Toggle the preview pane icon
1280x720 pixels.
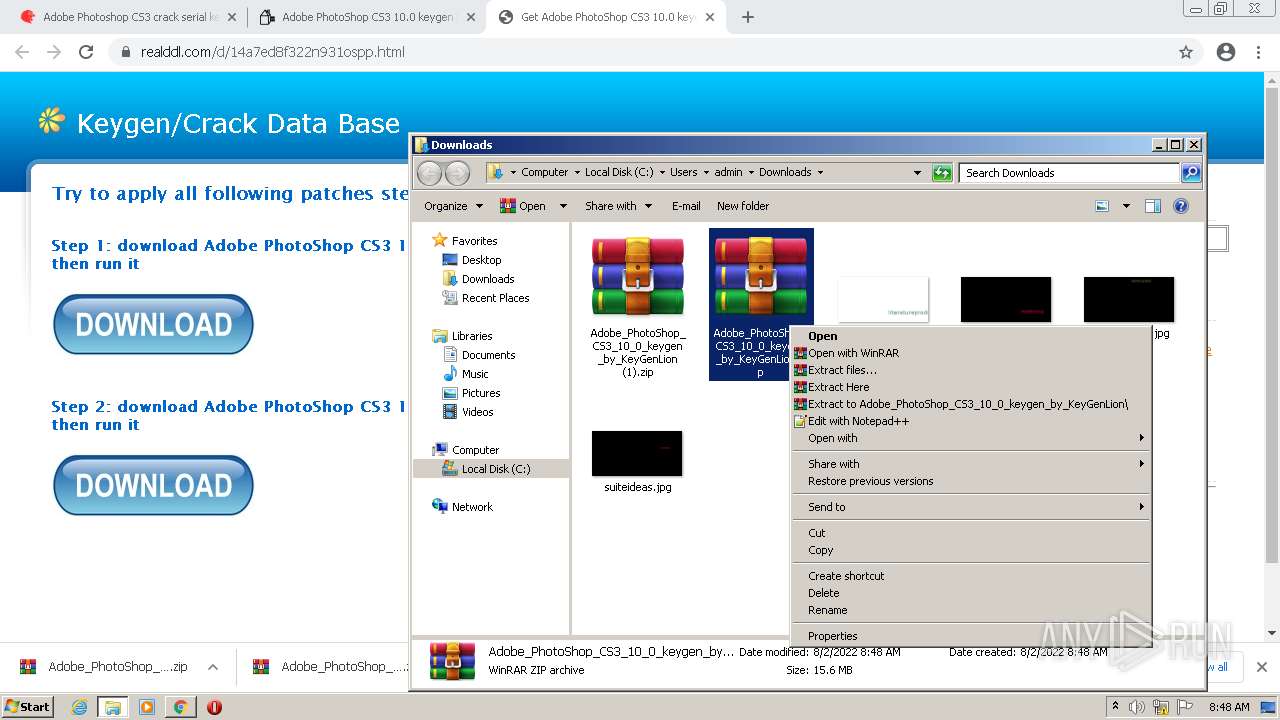(x=1152, y=206)
